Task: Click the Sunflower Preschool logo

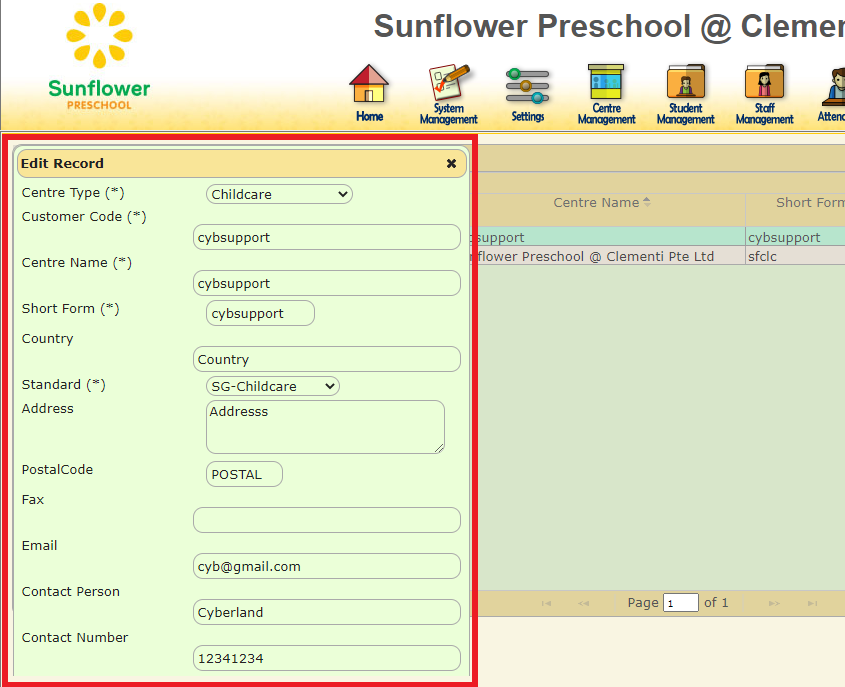Action: tap(99, 57)
